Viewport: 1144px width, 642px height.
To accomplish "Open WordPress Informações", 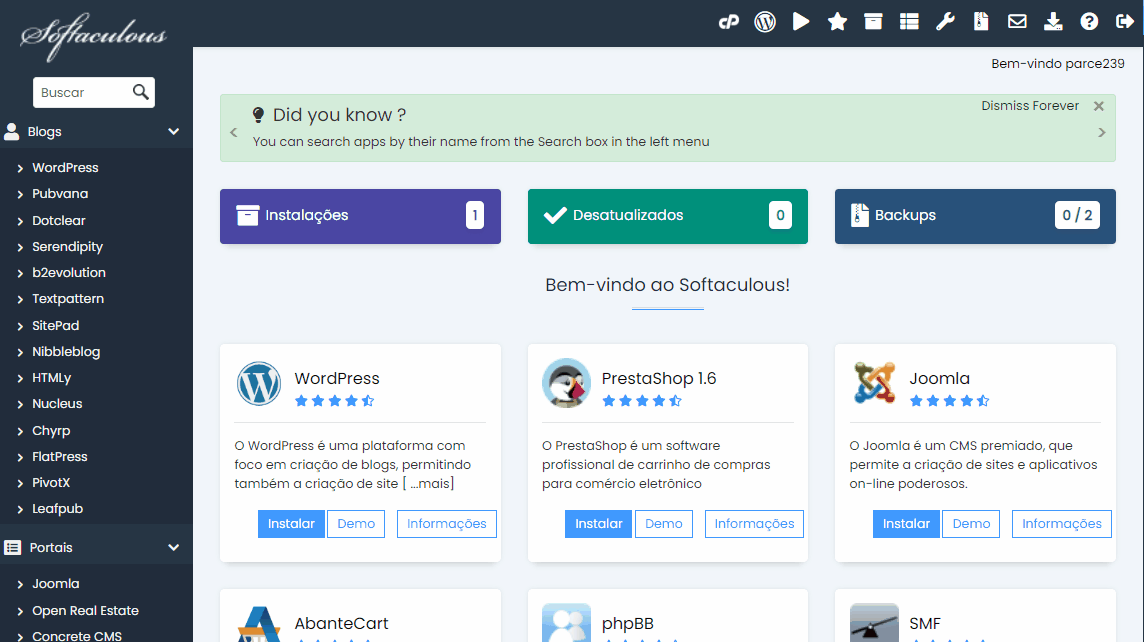I will (x=447, y=524).
